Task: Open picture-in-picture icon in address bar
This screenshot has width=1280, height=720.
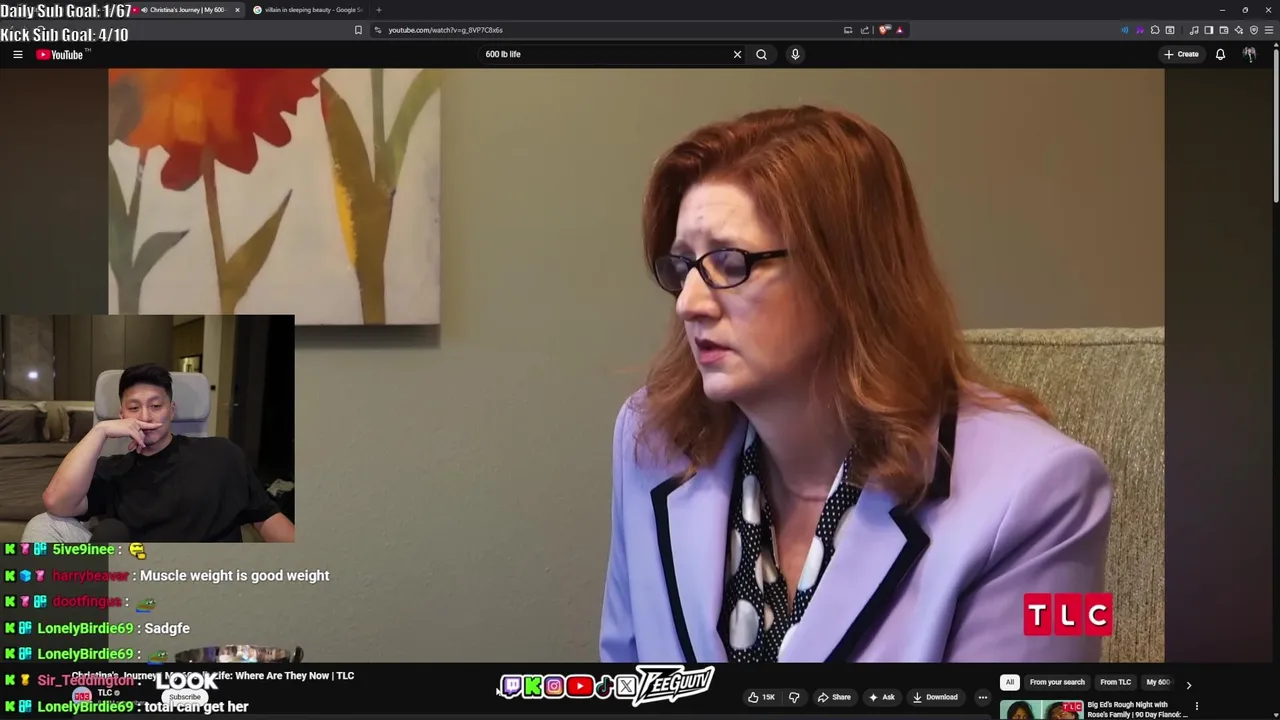Action: click(848, 30)
